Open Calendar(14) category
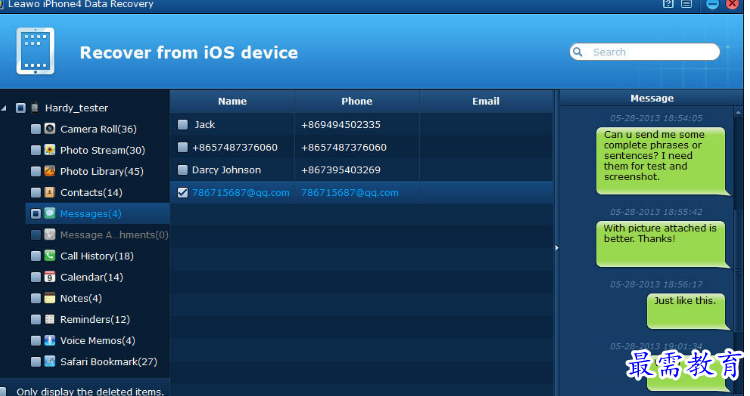Screen dimensions: 750x396 [91, 277]
